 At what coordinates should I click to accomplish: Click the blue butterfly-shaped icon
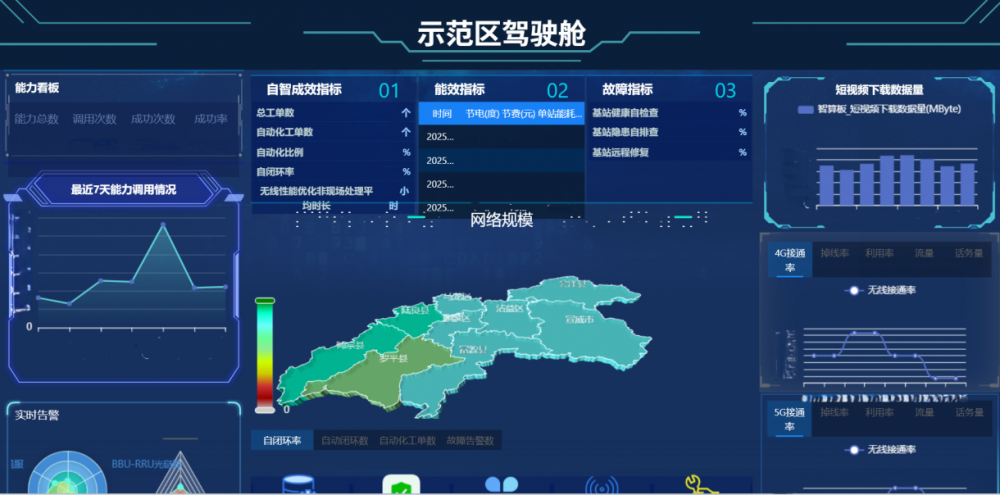pyautogui.click(x=501, y=486)
